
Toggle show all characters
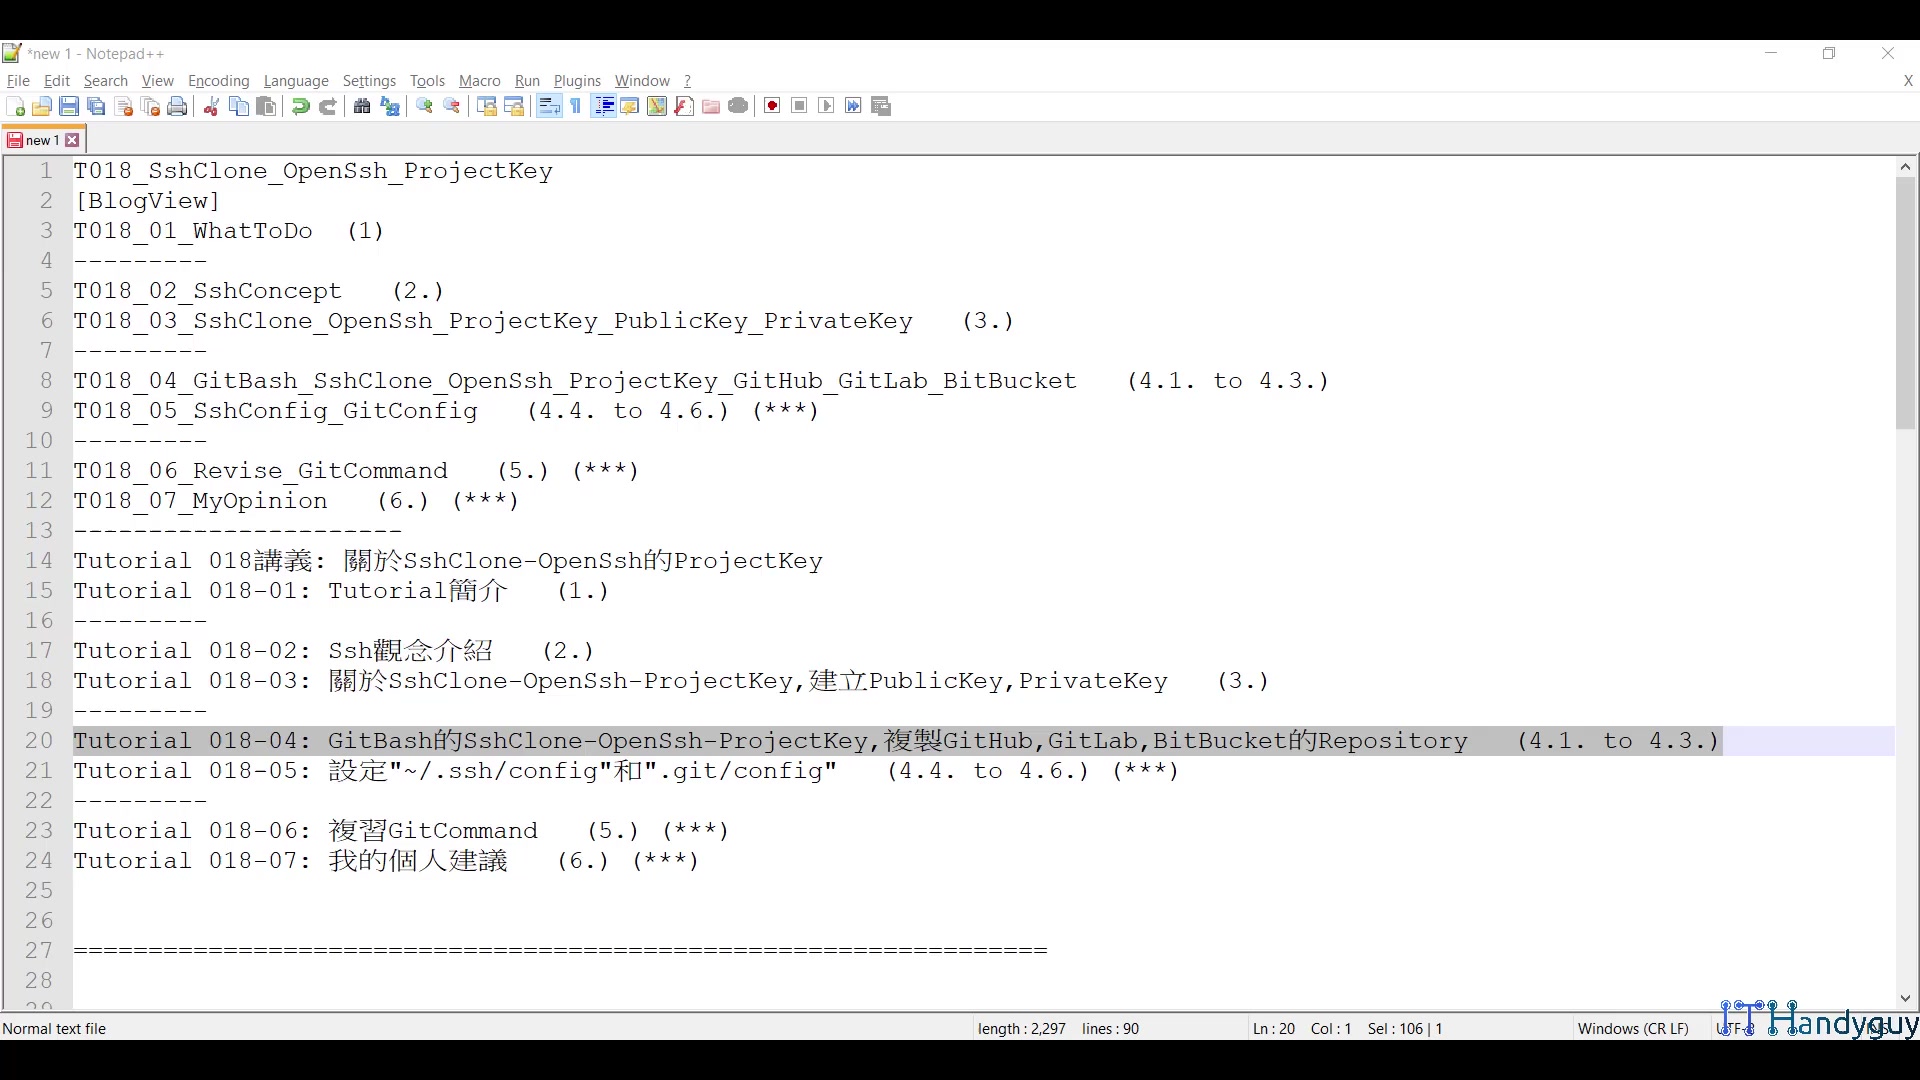pyautogui.click(x=576, y=106)
